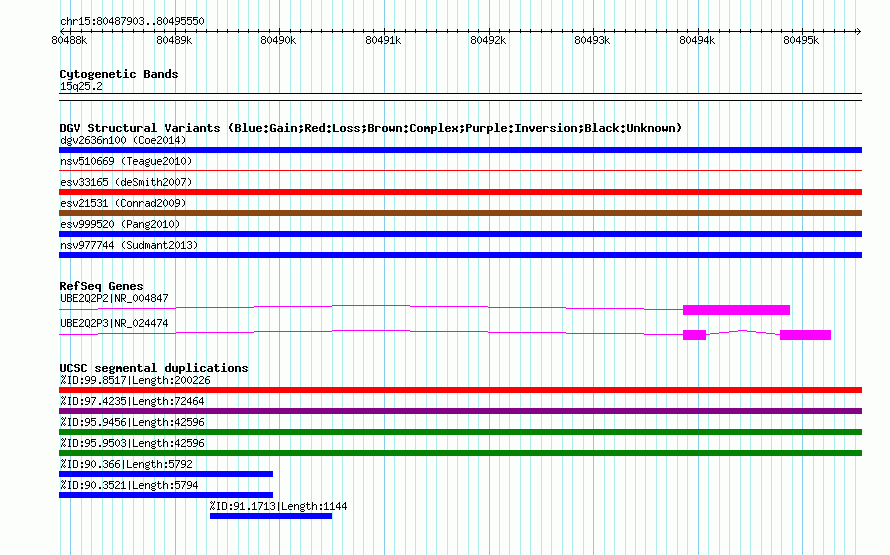Open variant esv999520 (Pang2010) label
890x555 pixels.
pyautogui.click(x=120, y=224)
